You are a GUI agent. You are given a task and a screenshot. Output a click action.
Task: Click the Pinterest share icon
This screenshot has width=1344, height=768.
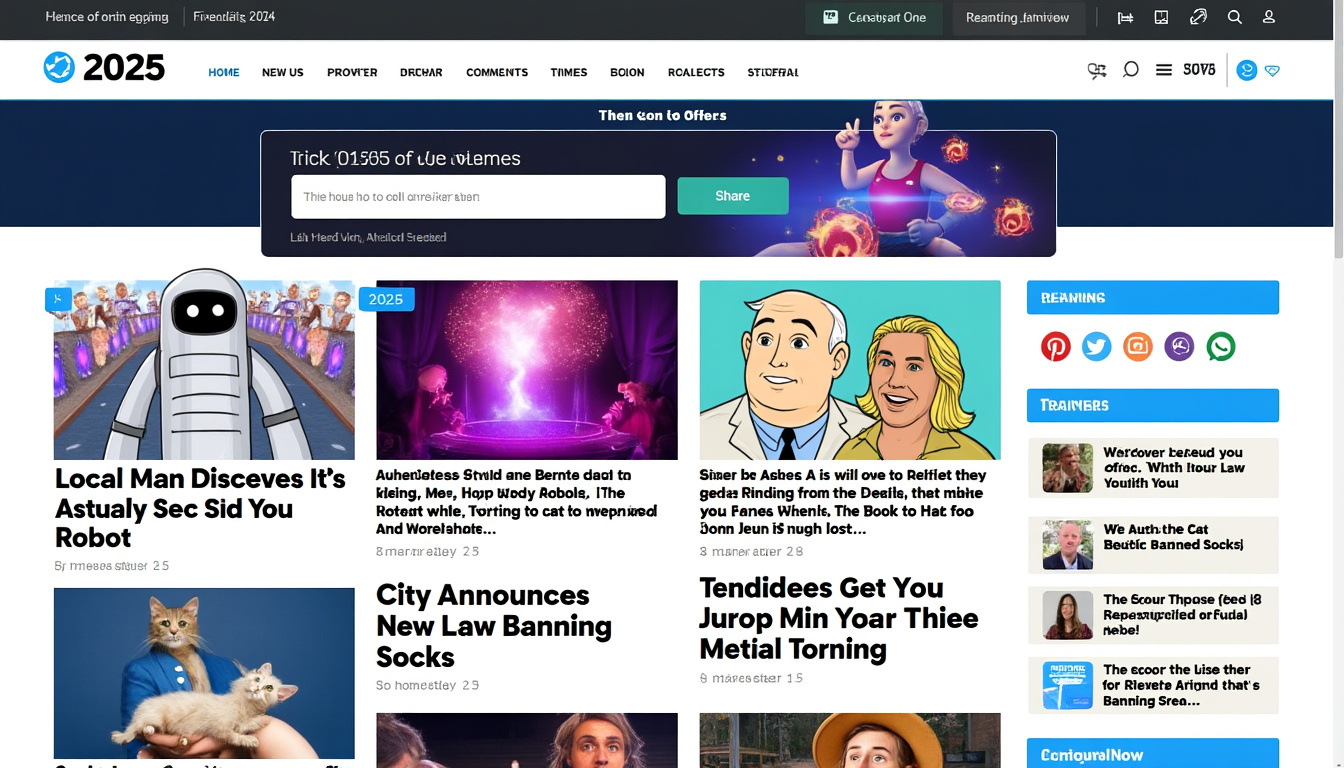pos(1055,347)
